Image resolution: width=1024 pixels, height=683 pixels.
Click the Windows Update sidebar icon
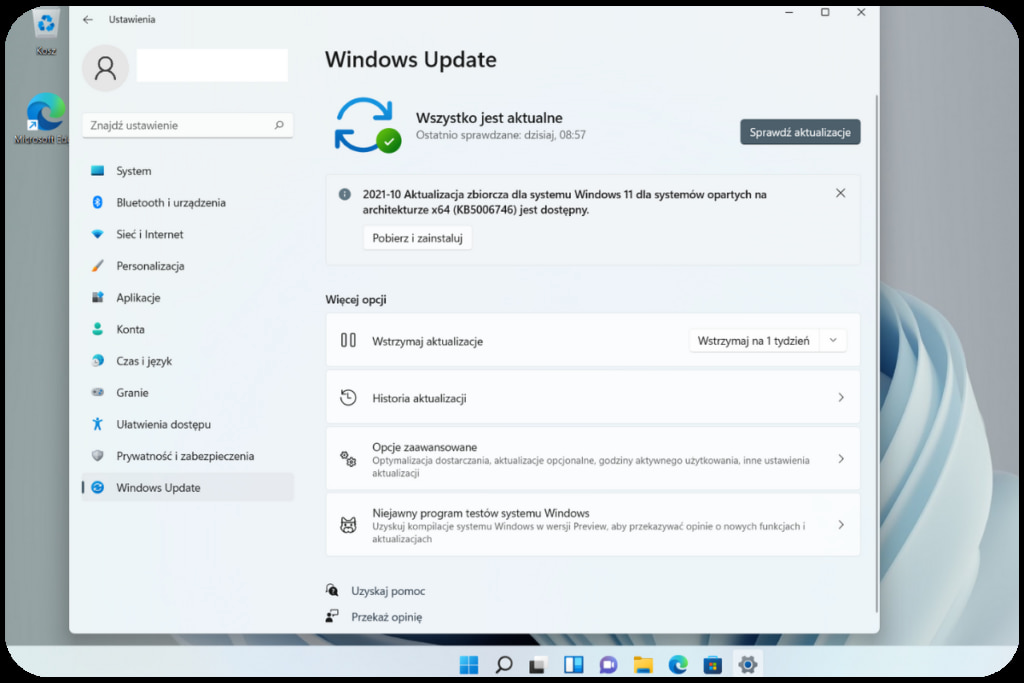point(97,487)
